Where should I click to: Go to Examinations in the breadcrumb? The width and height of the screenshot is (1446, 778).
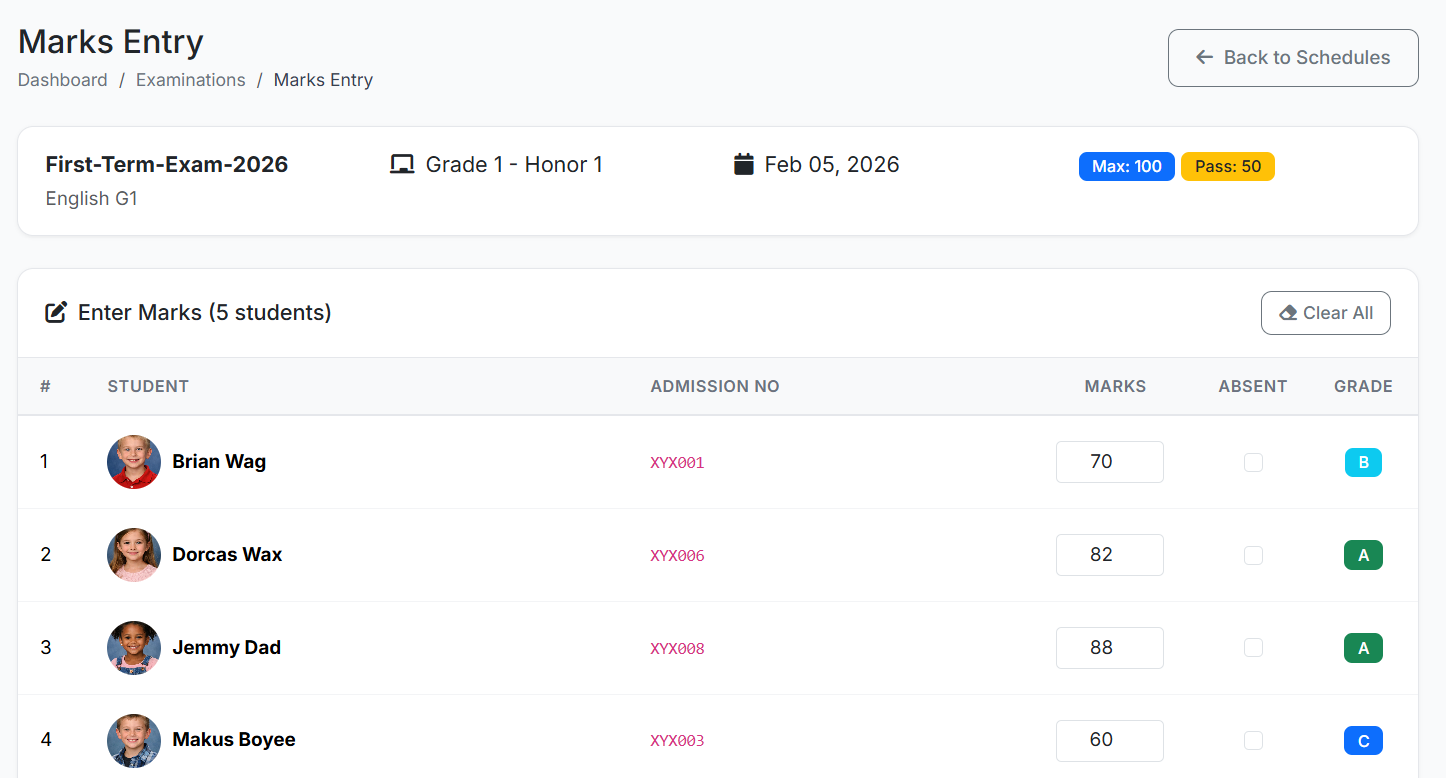tap(191, 80)
